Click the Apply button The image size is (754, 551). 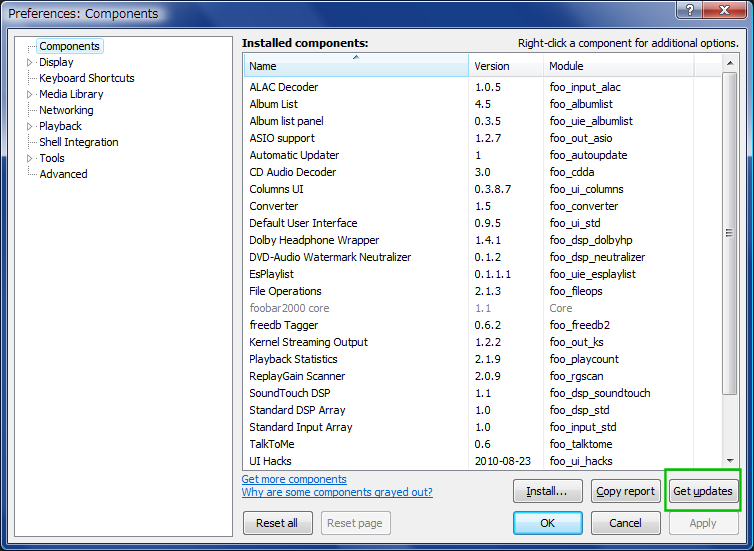[x=703, y=523]
